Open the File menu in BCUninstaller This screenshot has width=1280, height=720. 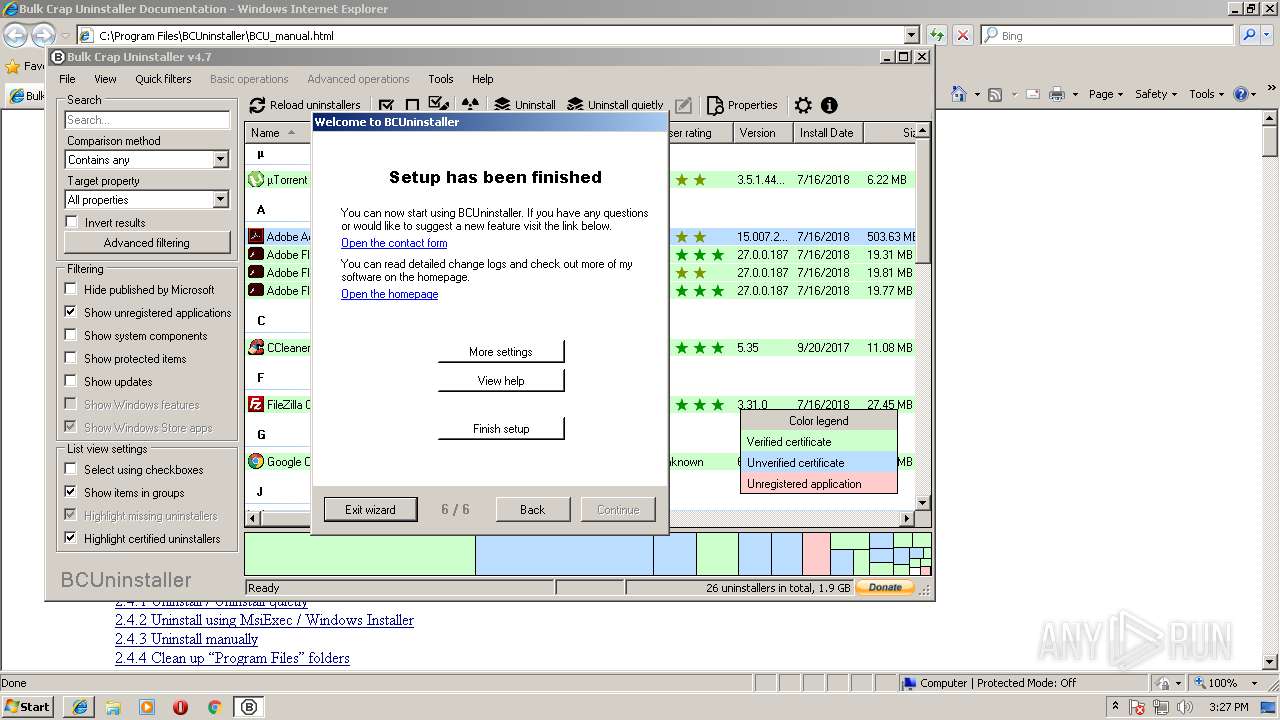click(67, 79)
